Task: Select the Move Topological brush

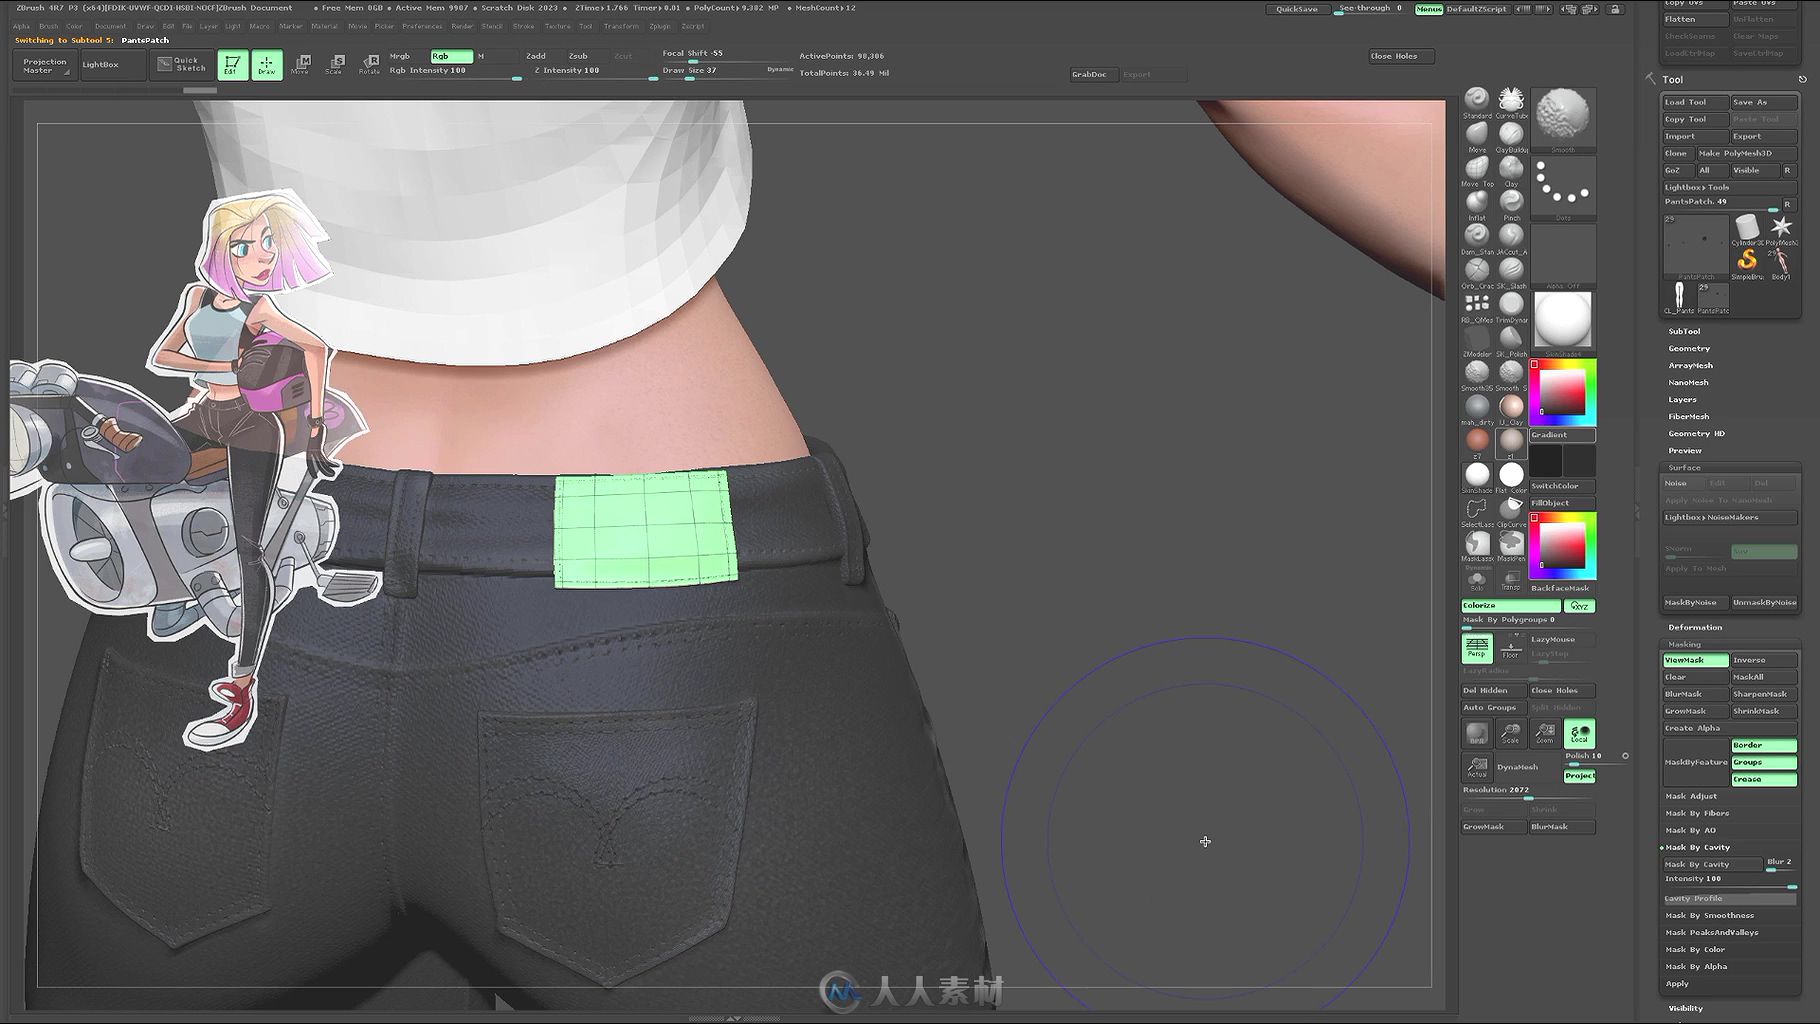Action: (1477, 171)
